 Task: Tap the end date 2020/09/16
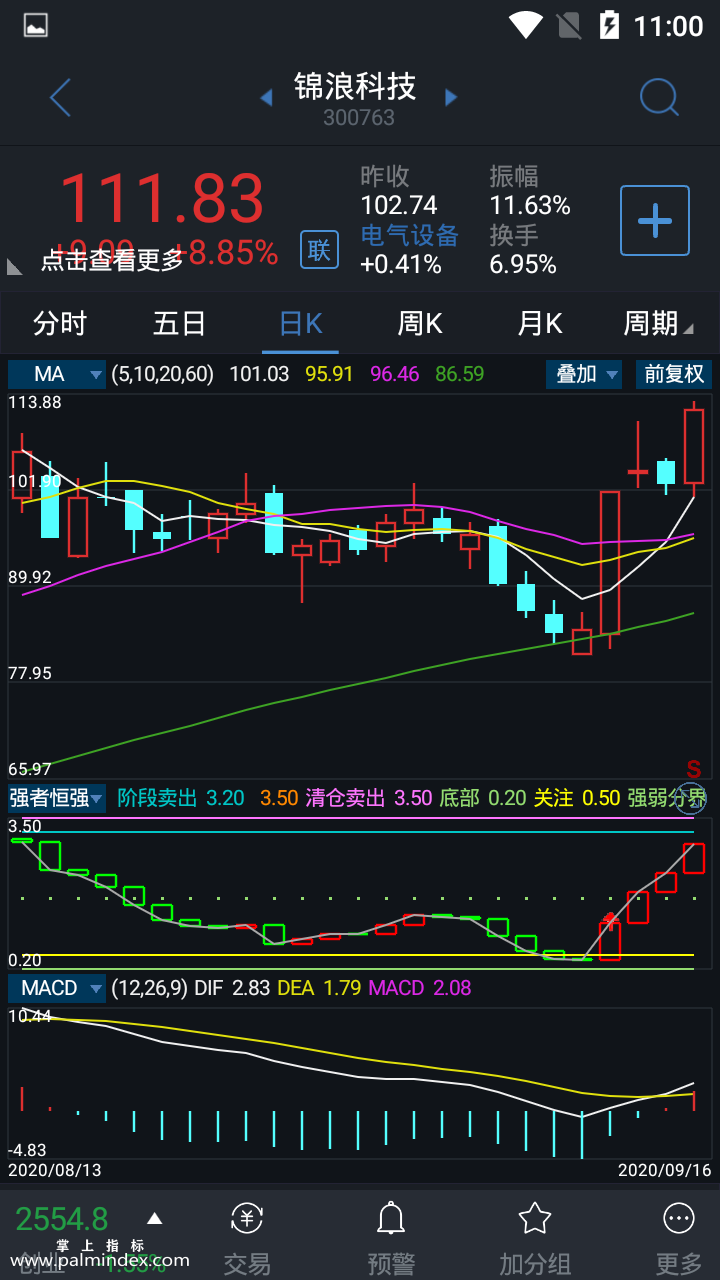point(664,1169)
